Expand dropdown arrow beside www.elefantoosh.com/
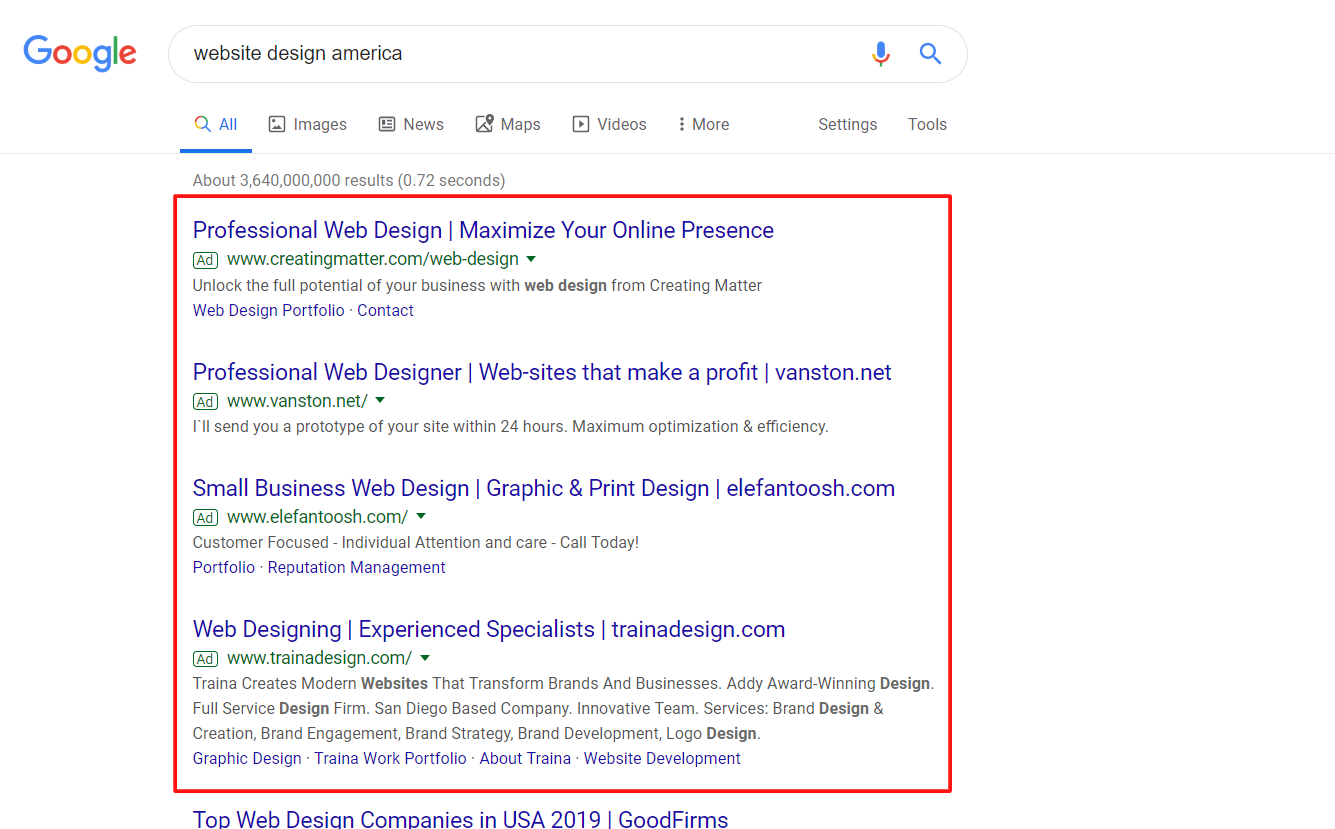Viewport: 1335px width, 829px height. [421, 517]
